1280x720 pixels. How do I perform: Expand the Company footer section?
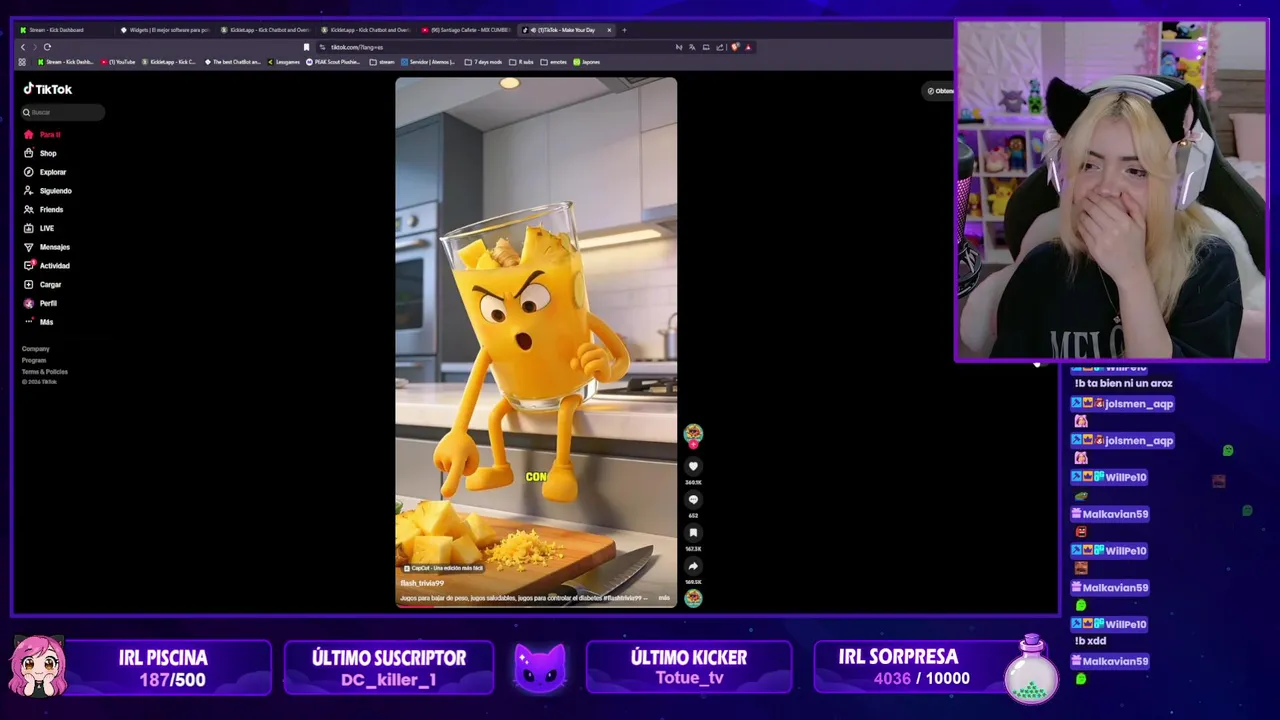pyautogui.click(x=36, y=349)
